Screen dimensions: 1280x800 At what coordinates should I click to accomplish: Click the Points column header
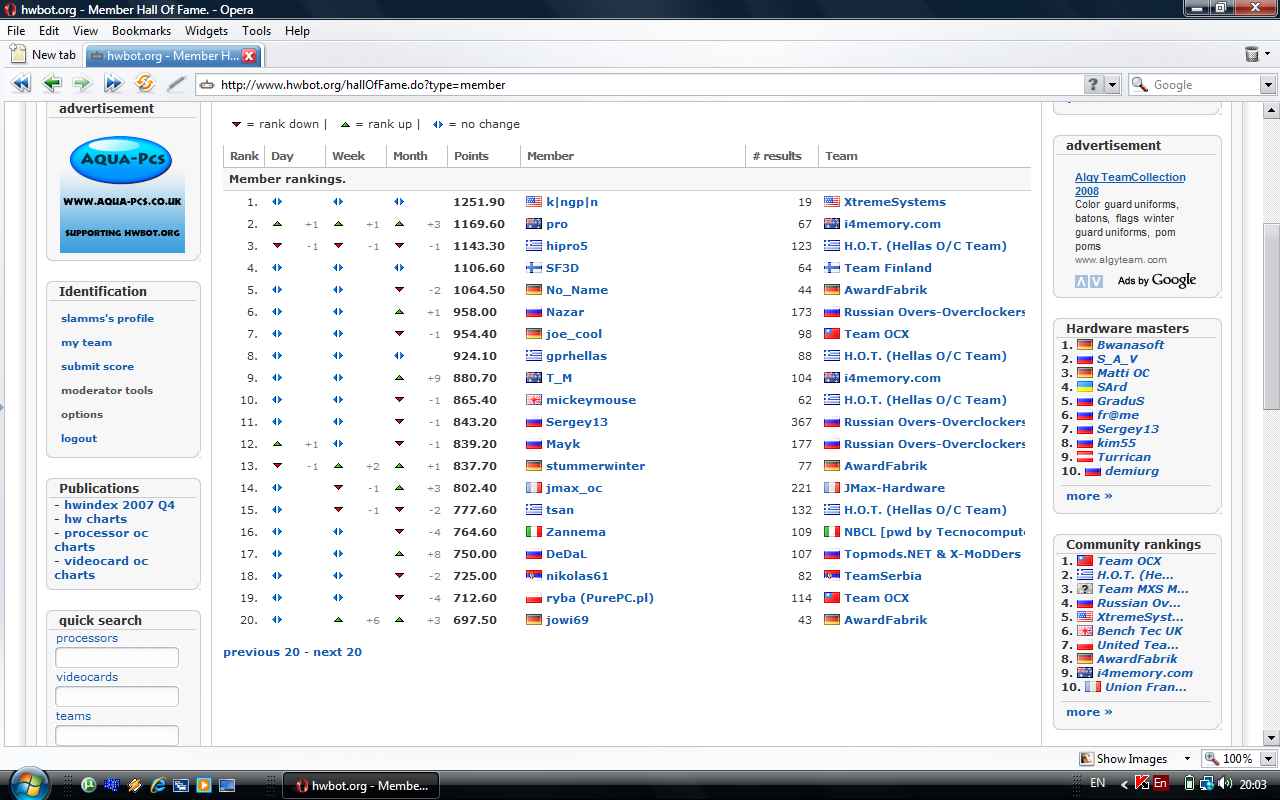pyautogui.click(x=471, y=156)
